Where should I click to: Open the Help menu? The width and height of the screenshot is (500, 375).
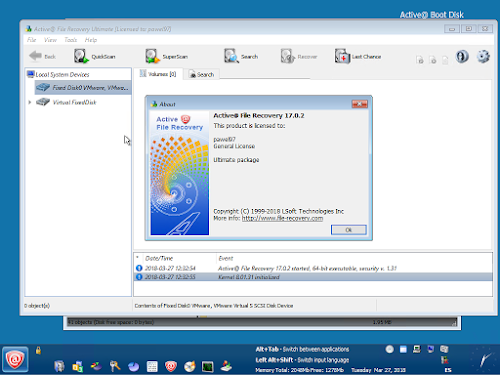[x=91, y=40]
